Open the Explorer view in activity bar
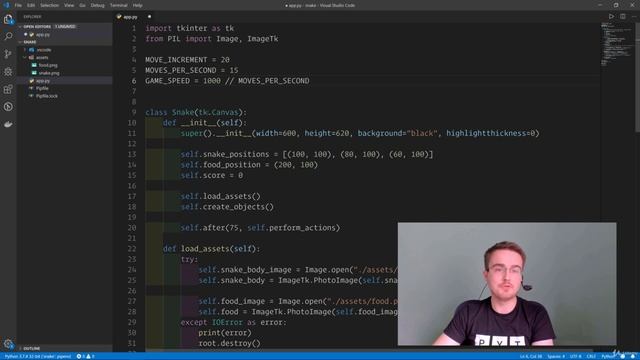The image size is (640, 360). [x=8, y=19]
